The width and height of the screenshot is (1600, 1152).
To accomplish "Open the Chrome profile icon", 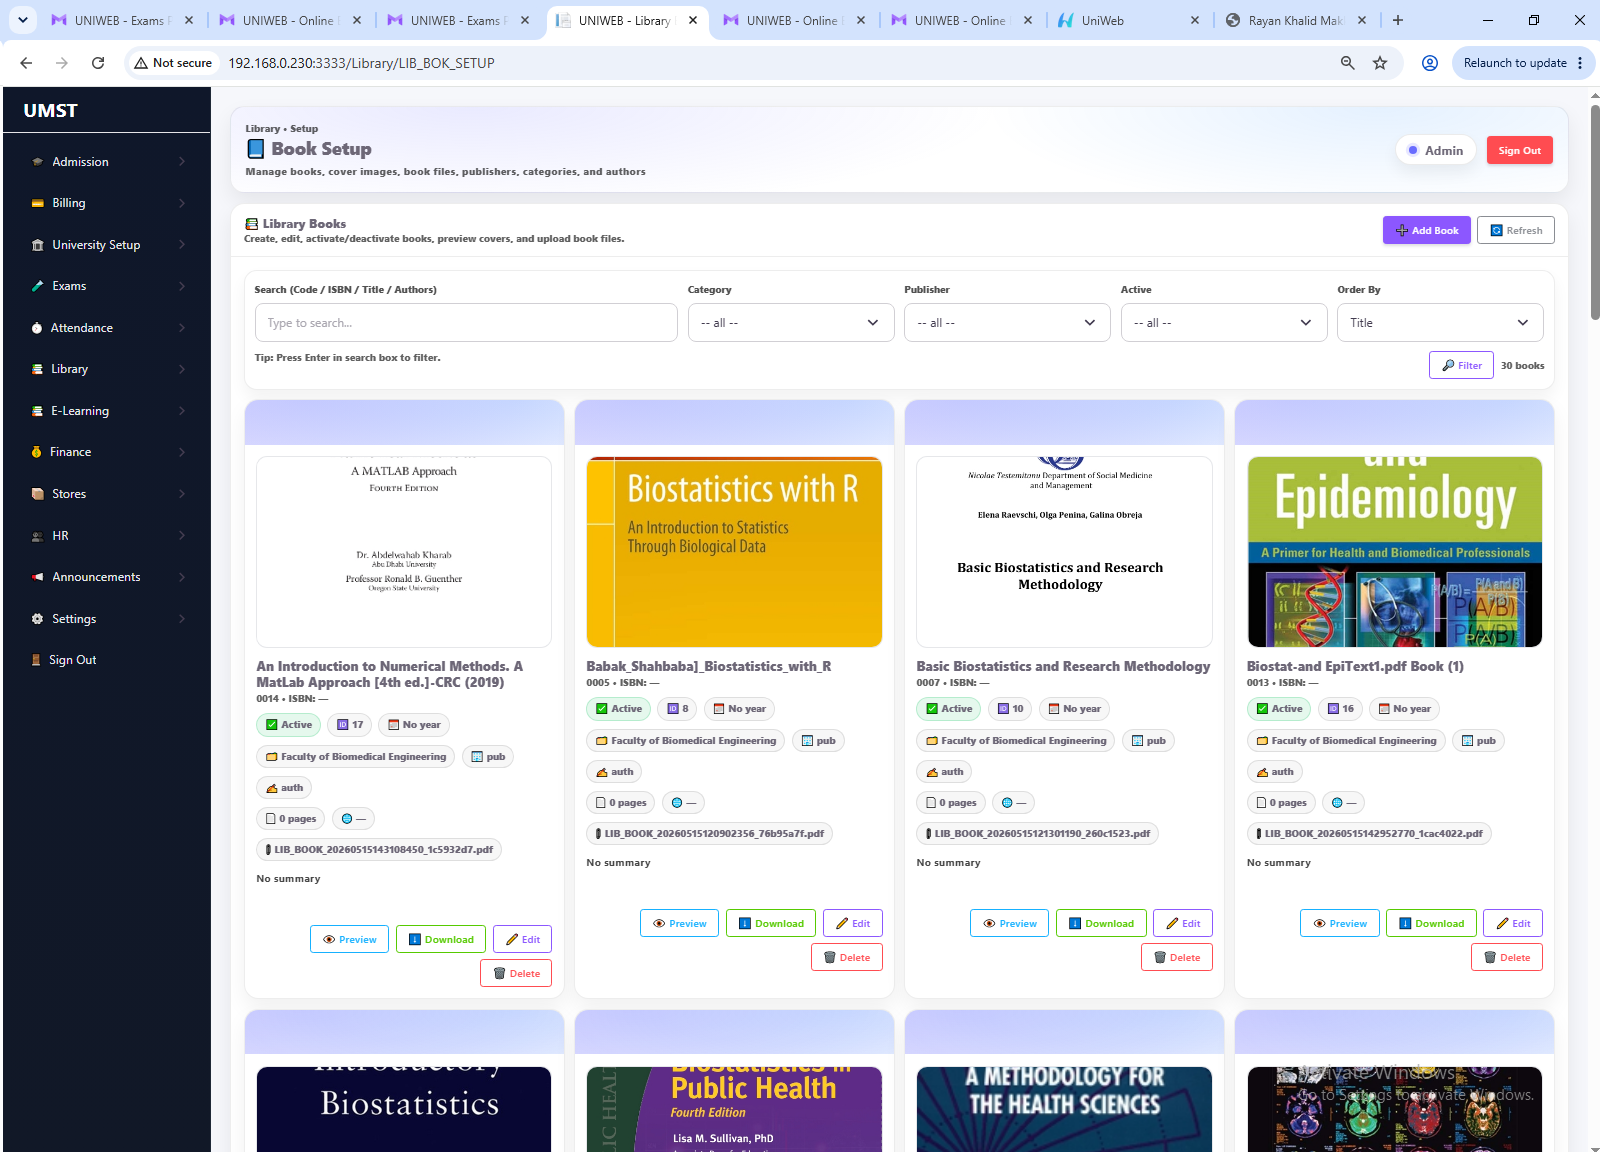I will 1430,63.
